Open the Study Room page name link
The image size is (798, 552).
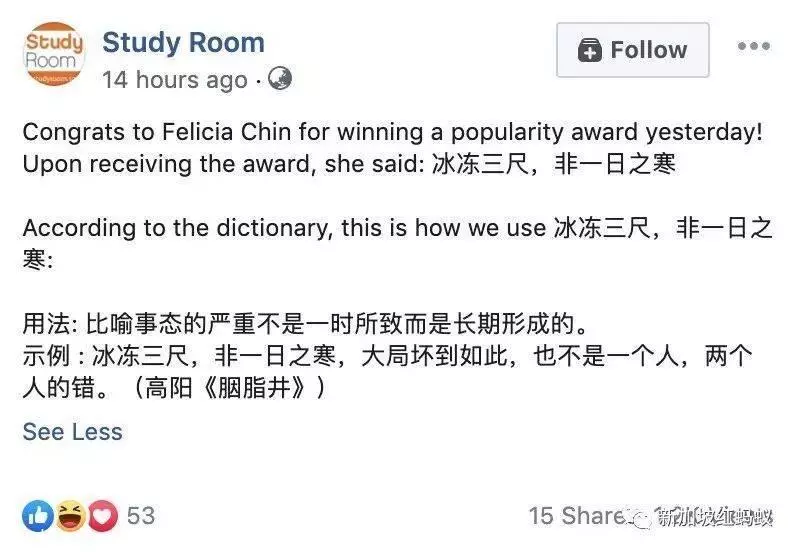click(x=184, y=42)
